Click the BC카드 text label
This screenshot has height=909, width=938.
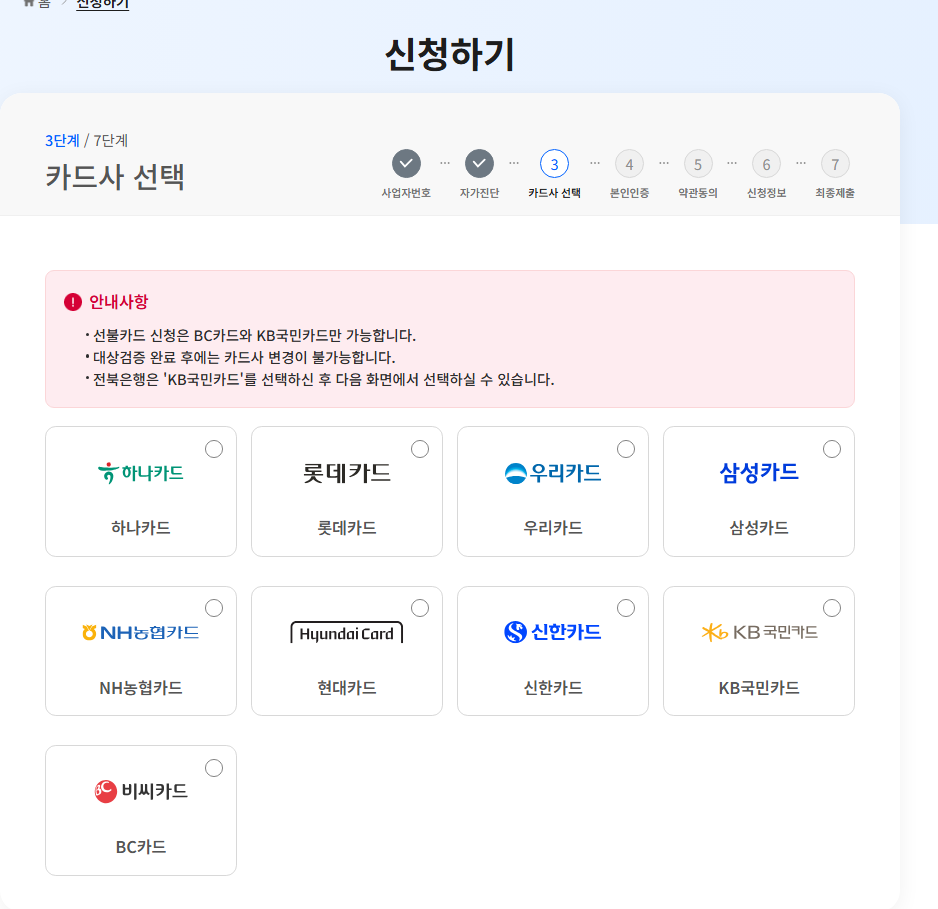coord(141,847)
